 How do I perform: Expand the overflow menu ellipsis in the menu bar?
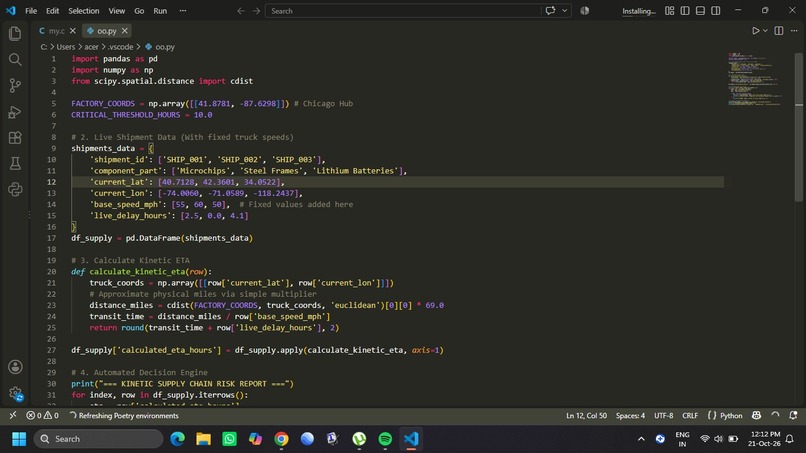click(x=182, y=11)
